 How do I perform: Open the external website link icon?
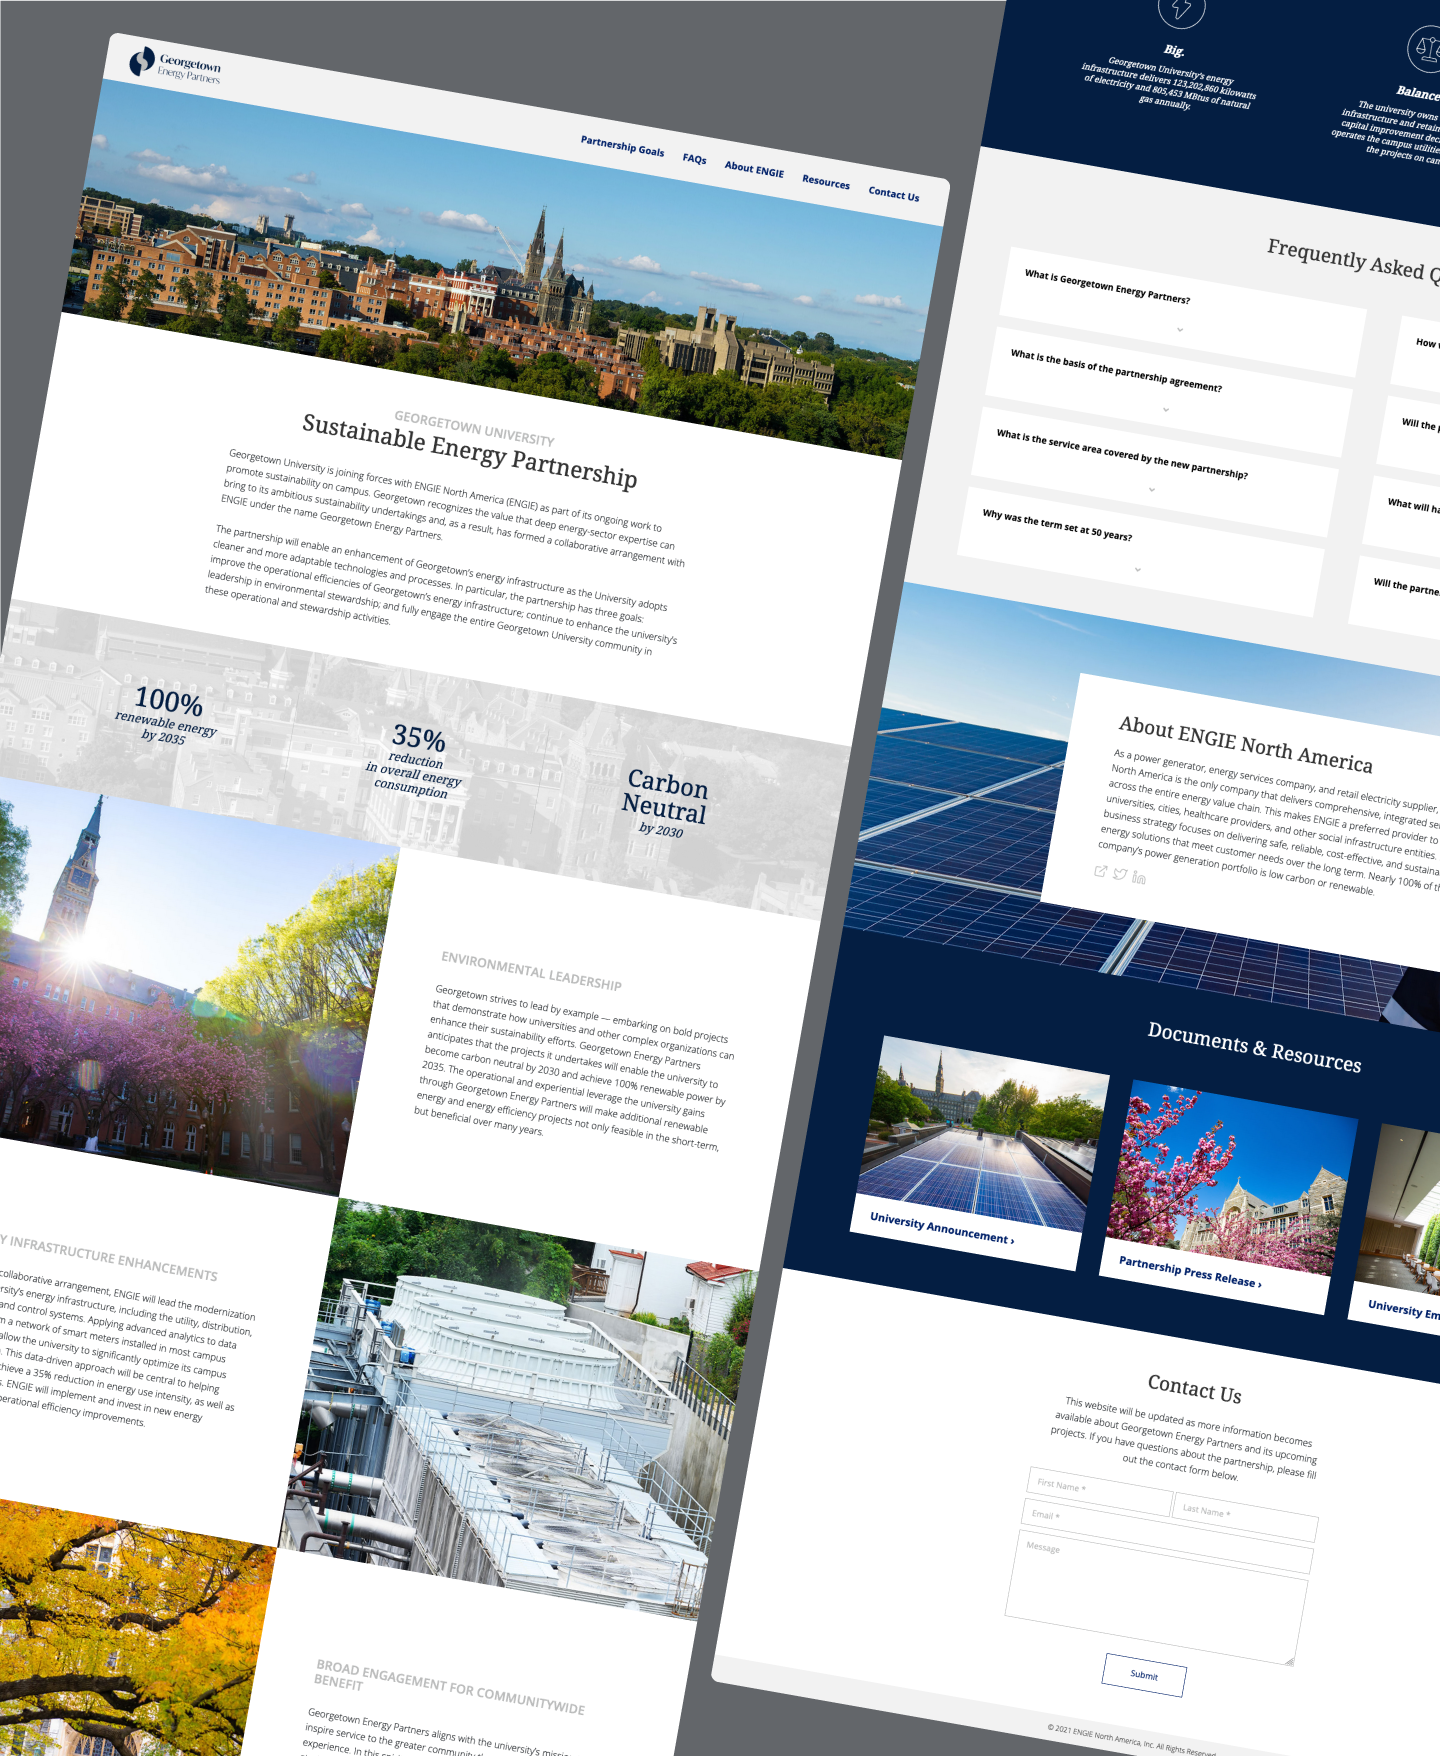click(x=1101, y=871)
